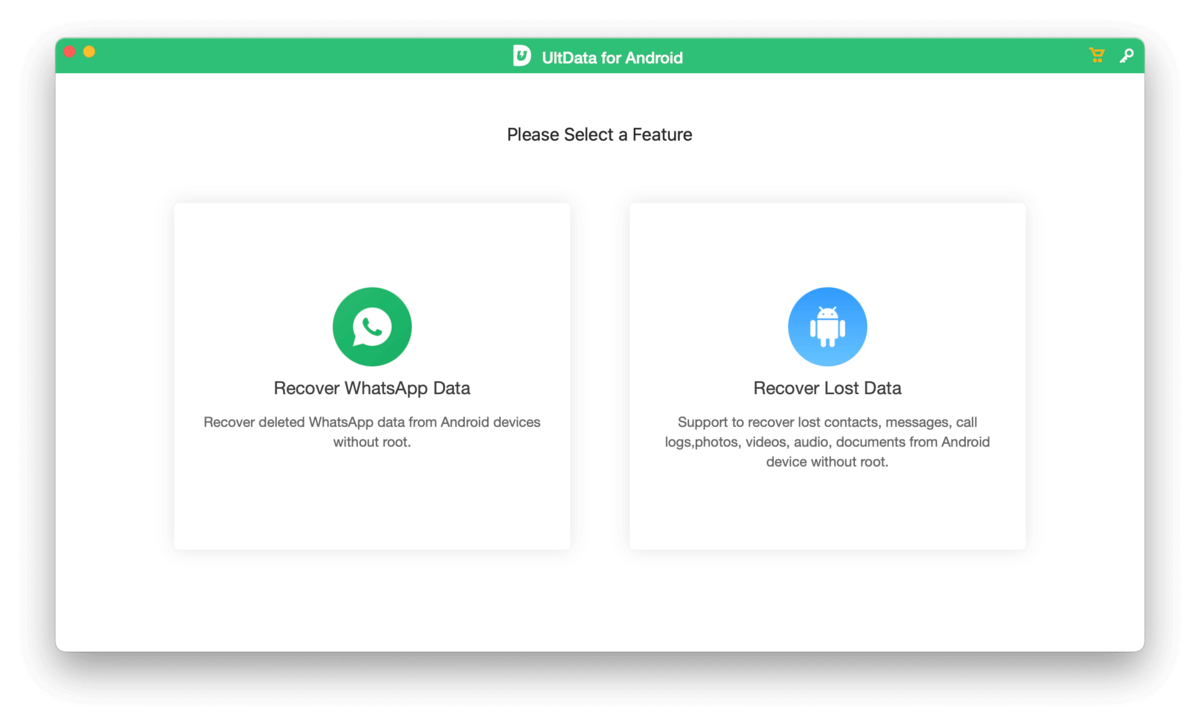Select the Recover WhatsApp Data heading
This screenshot has height=725, width=1200.
(372, 388)
